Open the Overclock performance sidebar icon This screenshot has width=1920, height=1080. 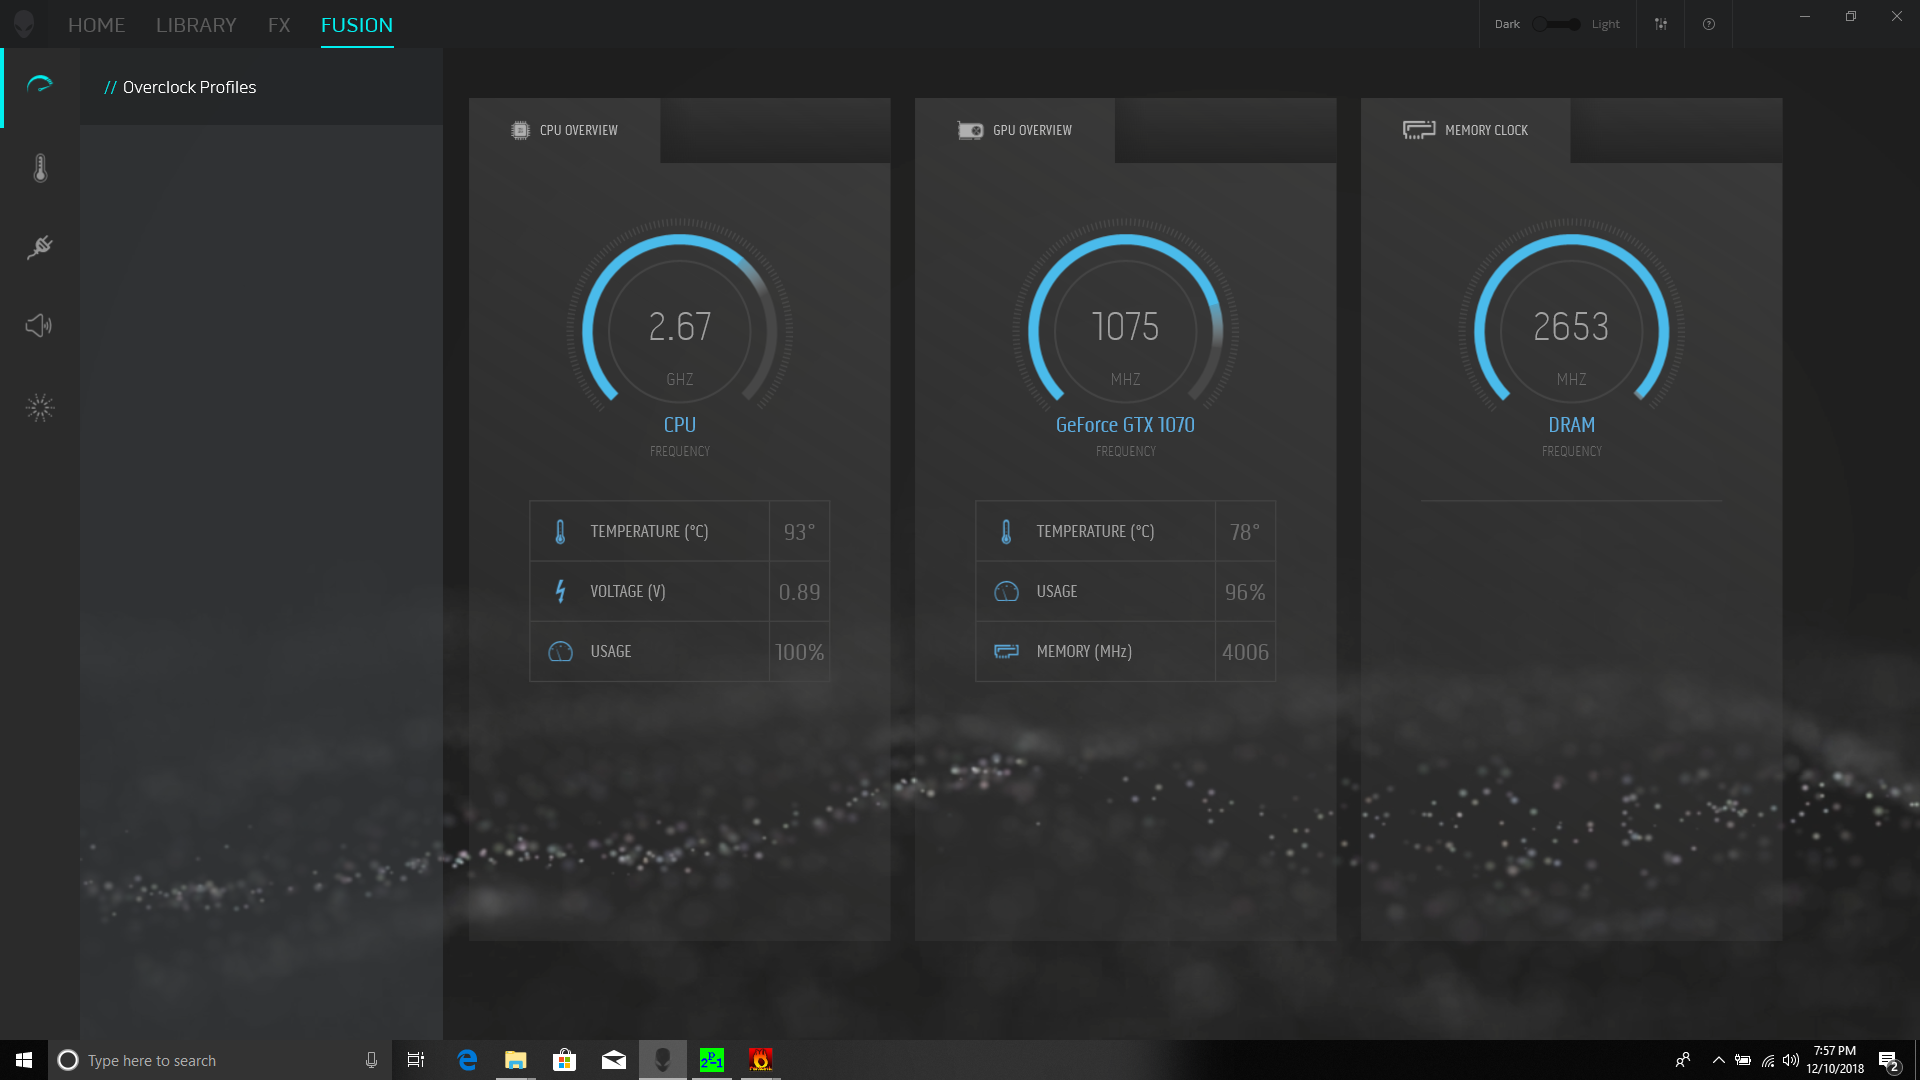[40, 85]
